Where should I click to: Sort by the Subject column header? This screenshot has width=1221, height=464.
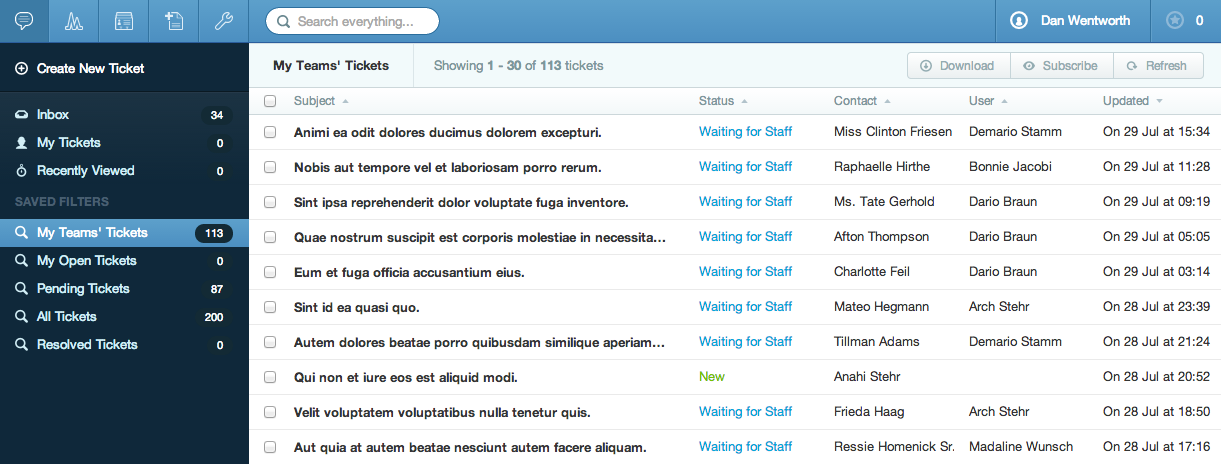[x=321, y=101]
